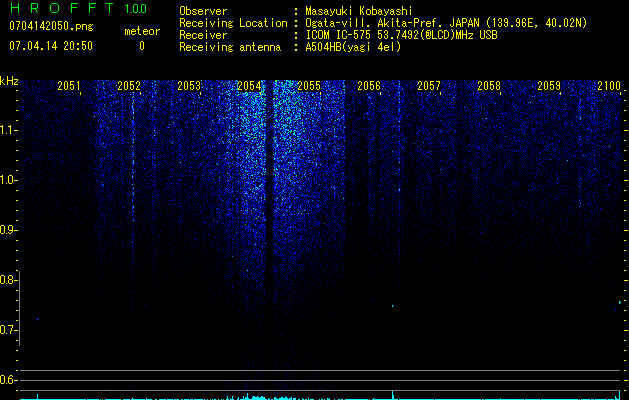The height and width of the screenshot is (400, 629).
Task: Click the HROFFT 1.0.0 title text
Action: [79, 8]
